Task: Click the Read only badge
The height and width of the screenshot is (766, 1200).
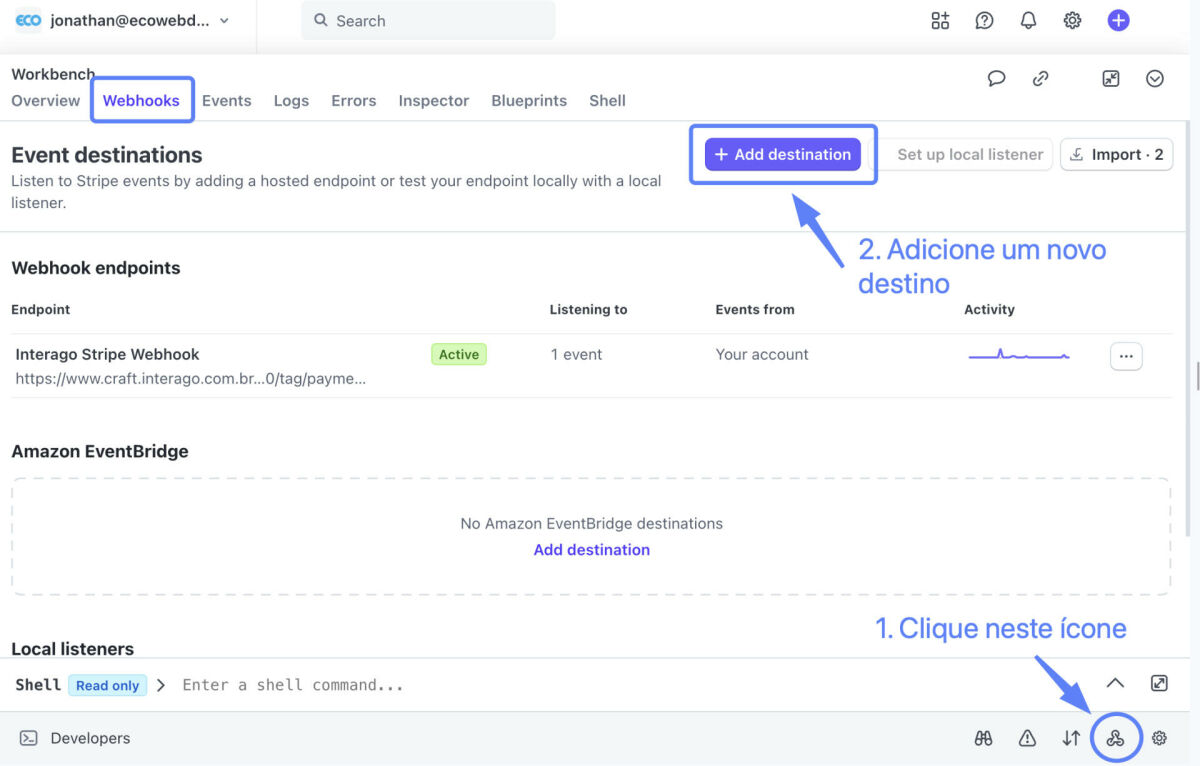Action: coord(107,685)
